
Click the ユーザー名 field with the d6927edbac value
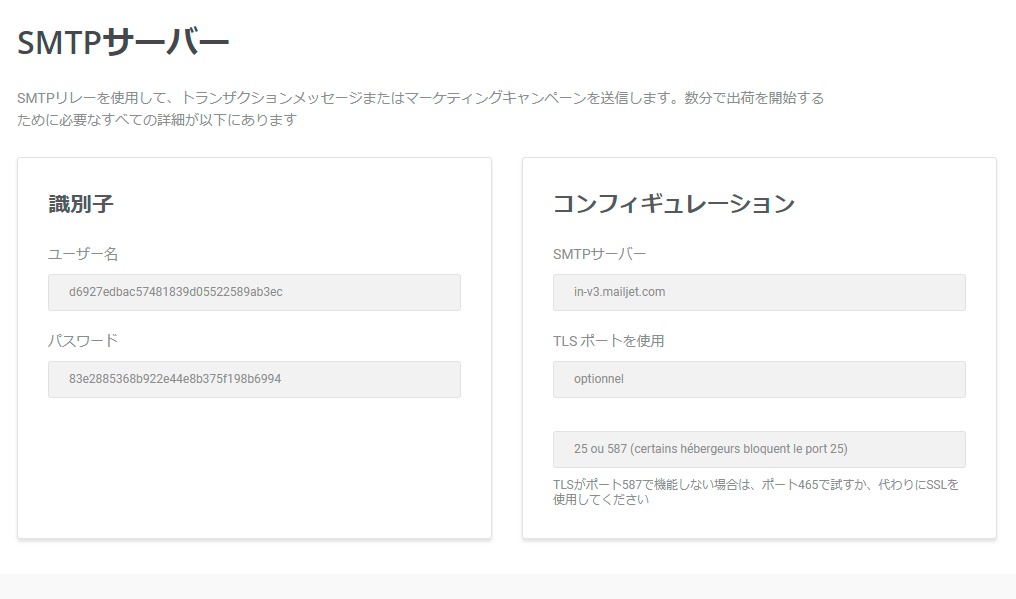tap(254, 292)
